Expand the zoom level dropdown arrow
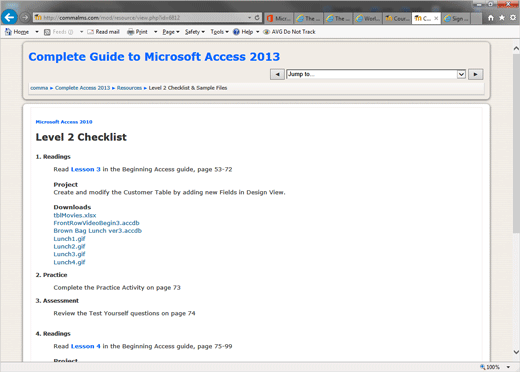 508,367
